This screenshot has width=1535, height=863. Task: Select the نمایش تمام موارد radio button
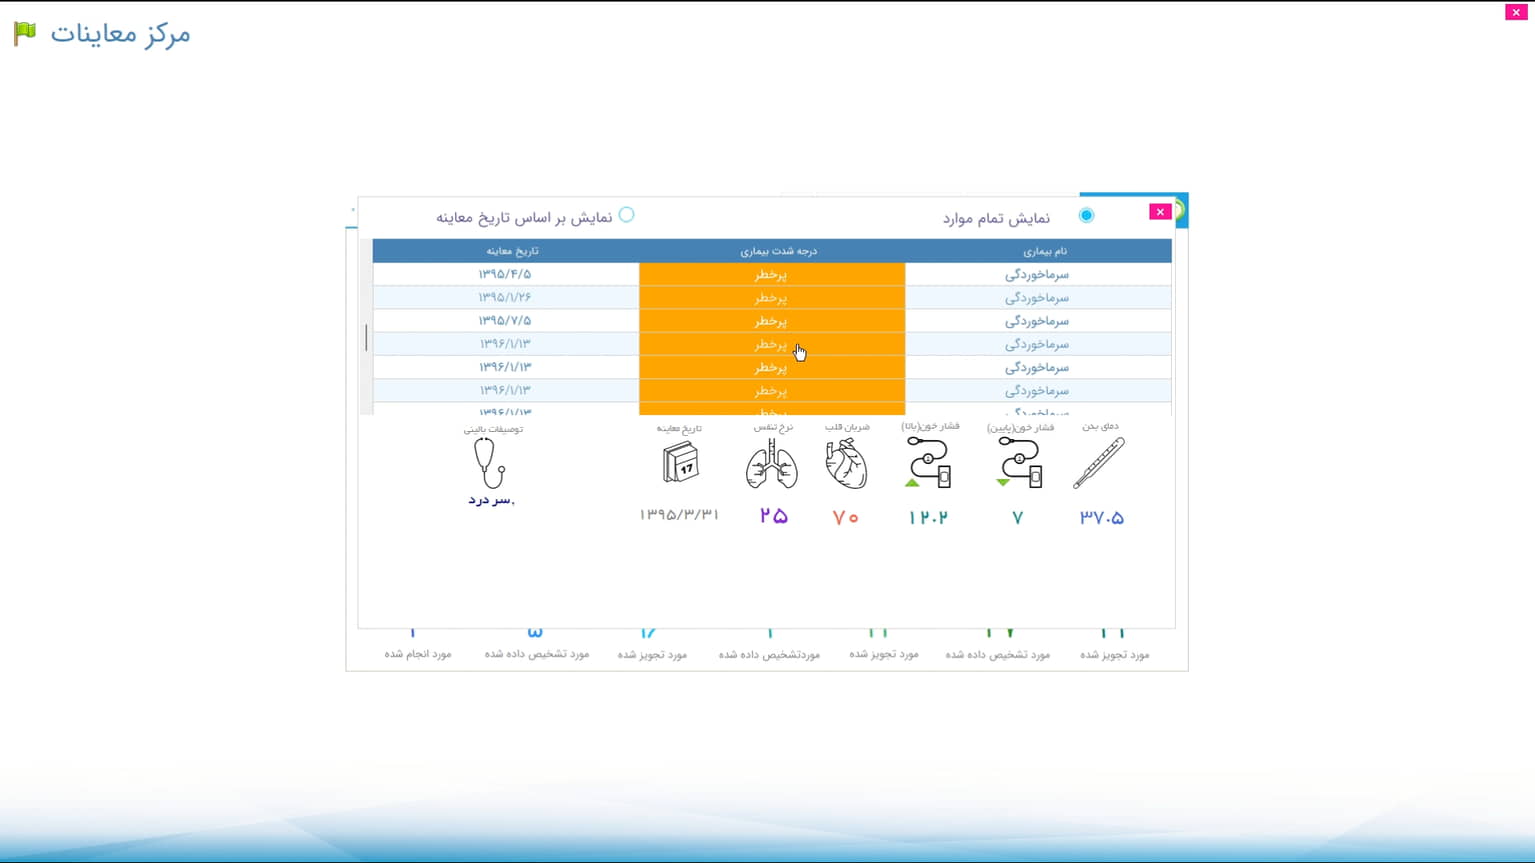point(1086,216)
